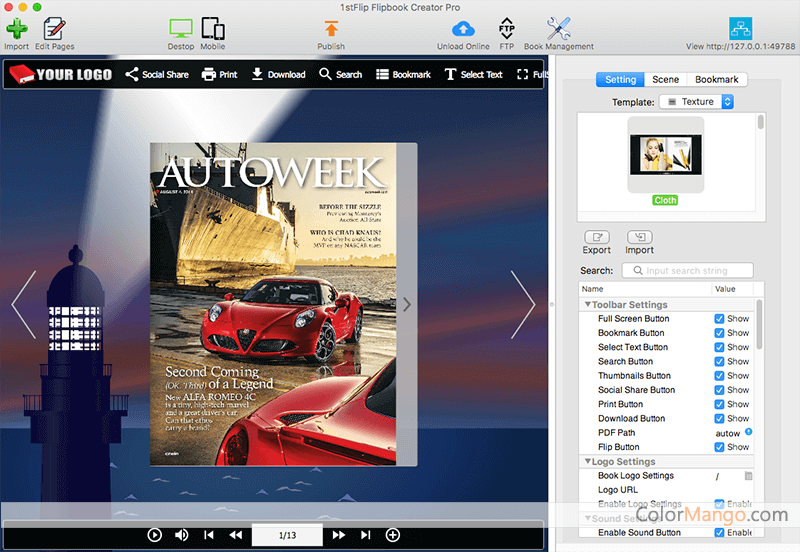Click the zoom-in plus icon

click(393, 535)
